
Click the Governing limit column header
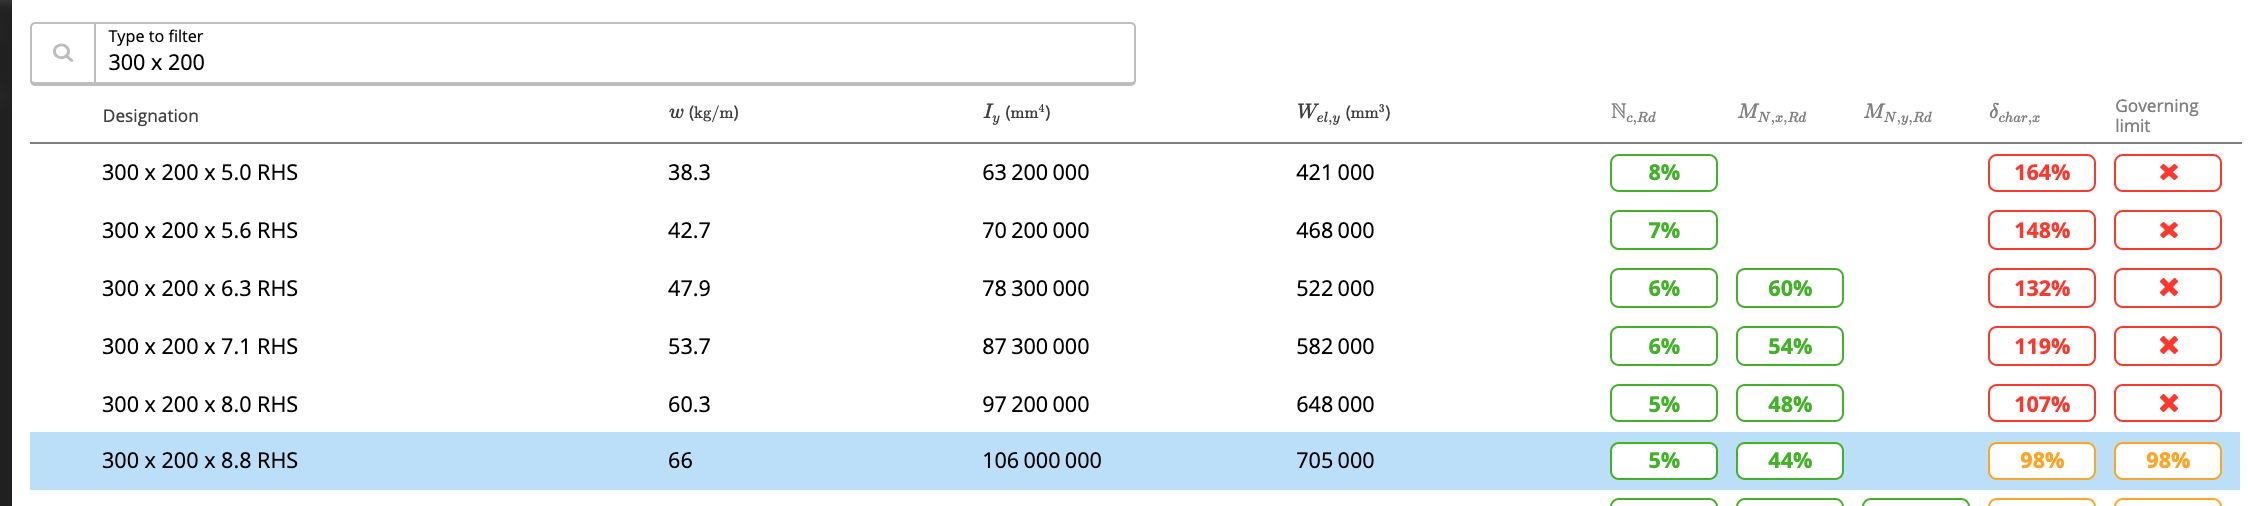point(2156,116)
